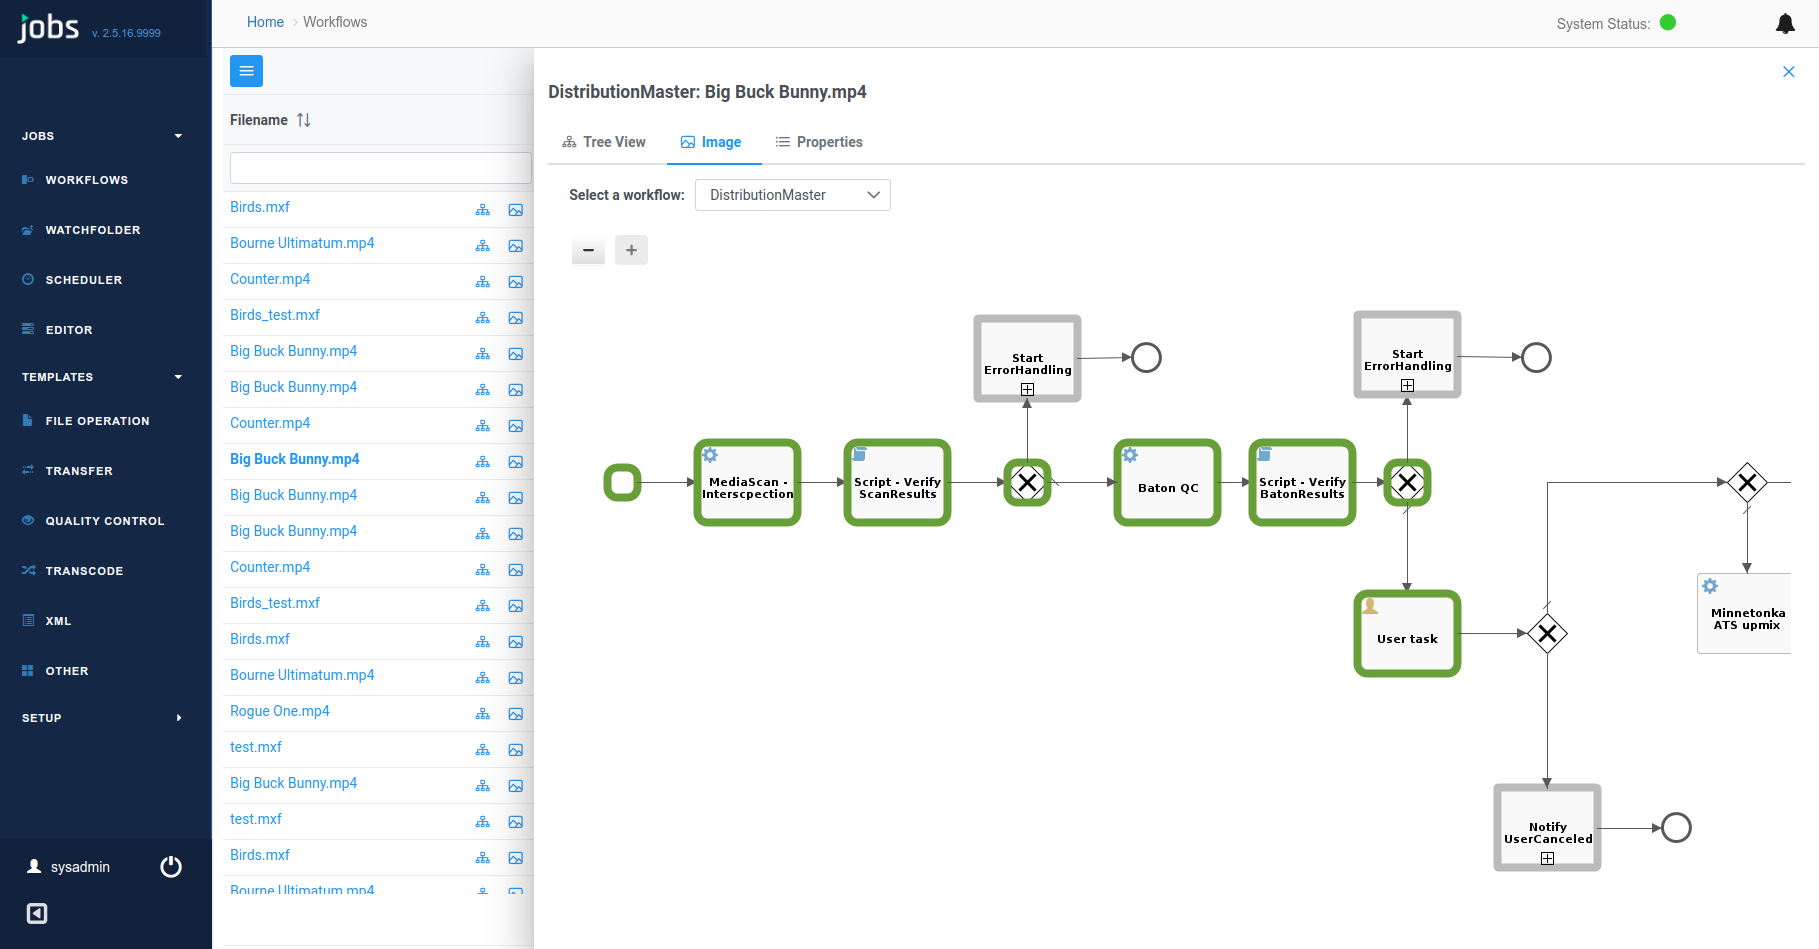1819x949 pixels.
Task: Switch to the Properties tab
Action: click(819, 142)
